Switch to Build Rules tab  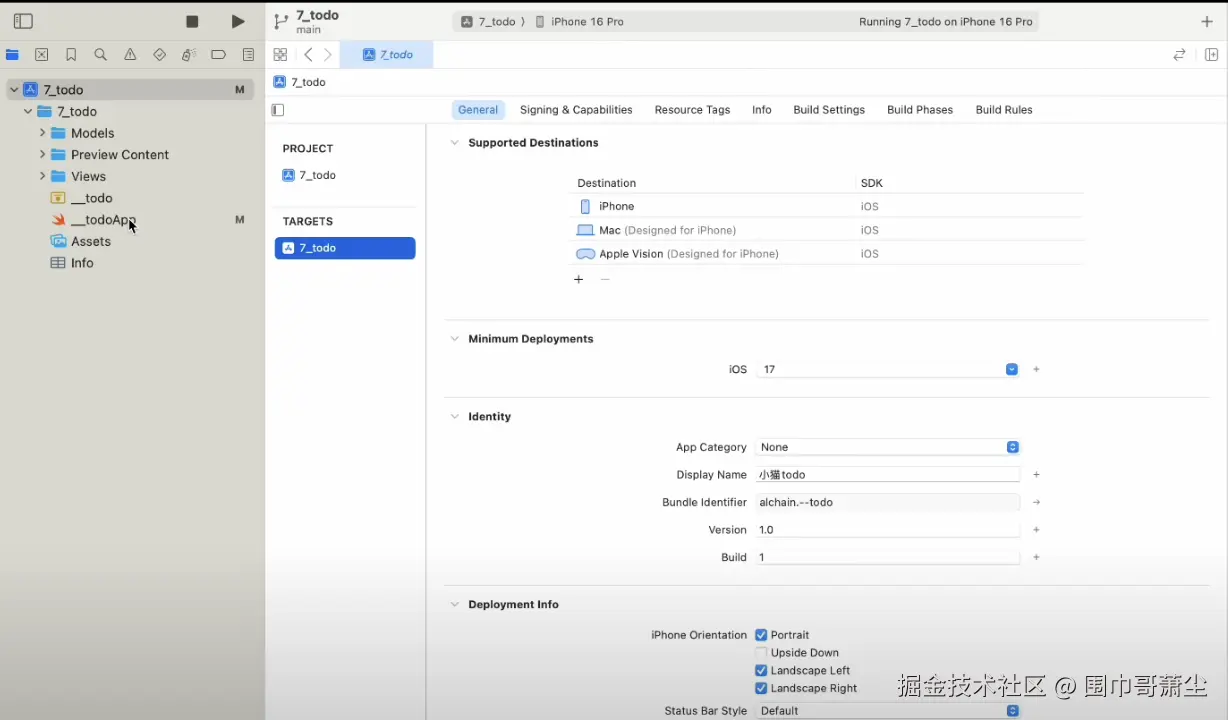coord(1004,110)
